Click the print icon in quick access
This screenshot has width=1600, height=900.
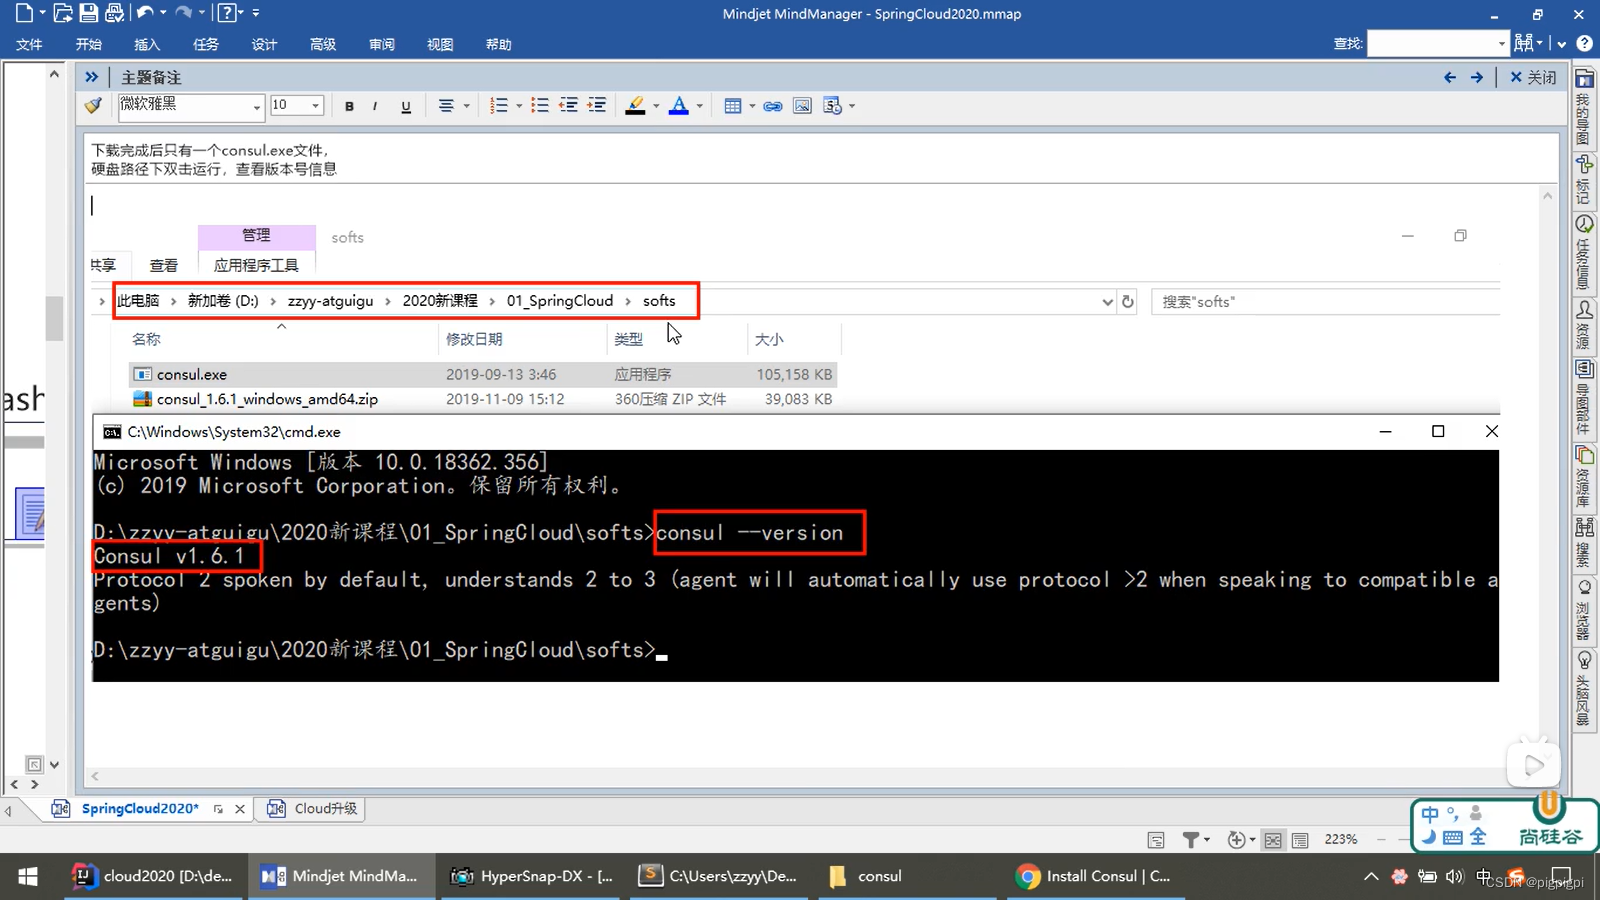click(114, 13)
